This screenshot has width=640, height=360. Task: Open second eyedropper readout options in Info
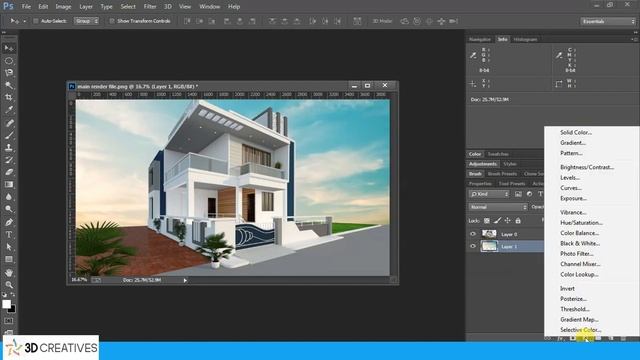559,56
